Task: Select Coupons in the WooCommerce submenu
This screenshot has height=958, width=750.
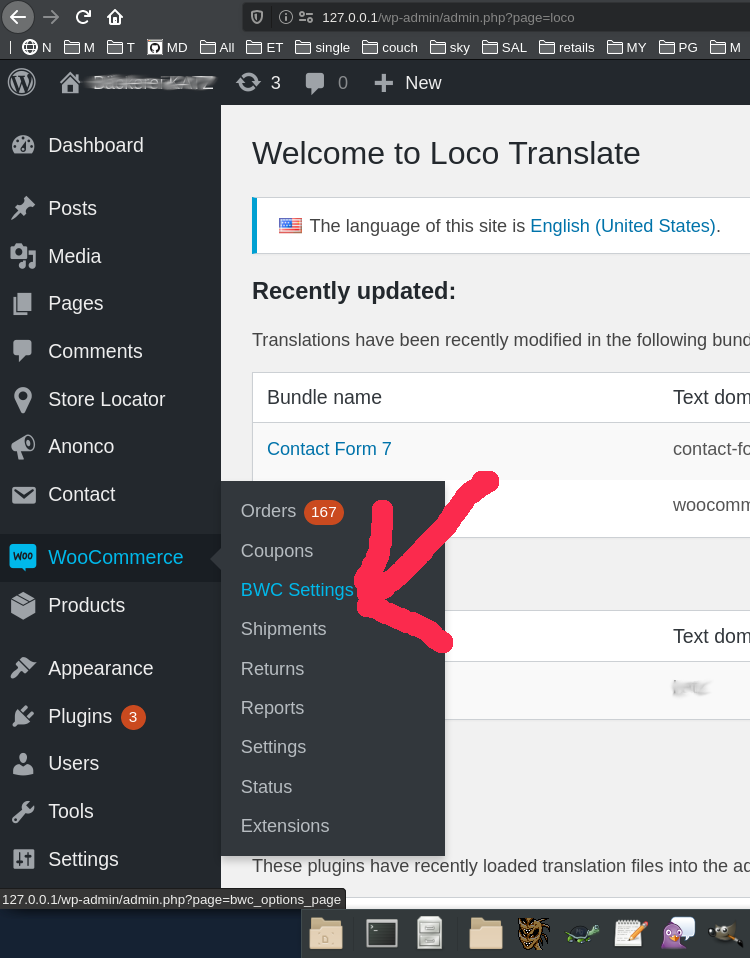Action: pyautogui.click(x=277, y=551)
